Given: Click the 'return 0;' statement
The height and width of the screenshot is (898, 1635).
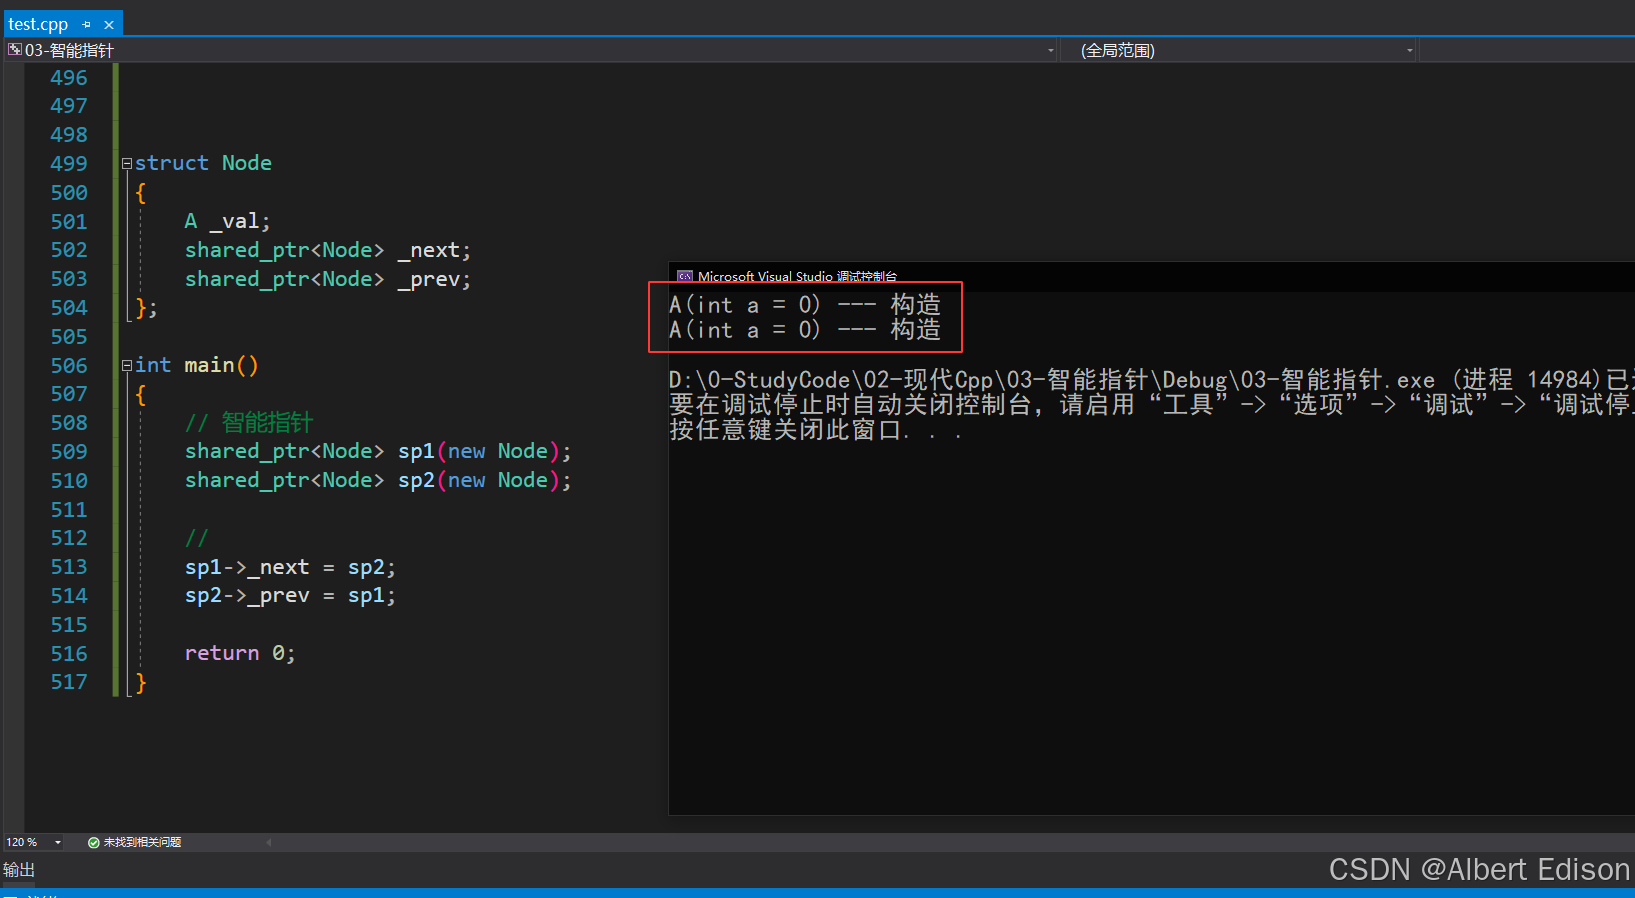Looking at the screenshot, I should click(240, 653).
